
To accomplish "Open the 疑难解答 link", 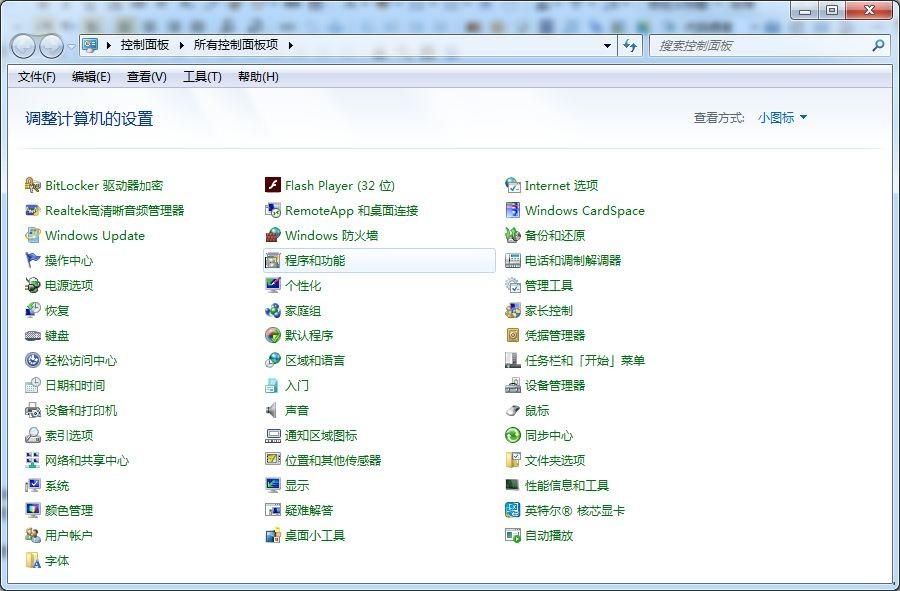I will tap(309, 510).
